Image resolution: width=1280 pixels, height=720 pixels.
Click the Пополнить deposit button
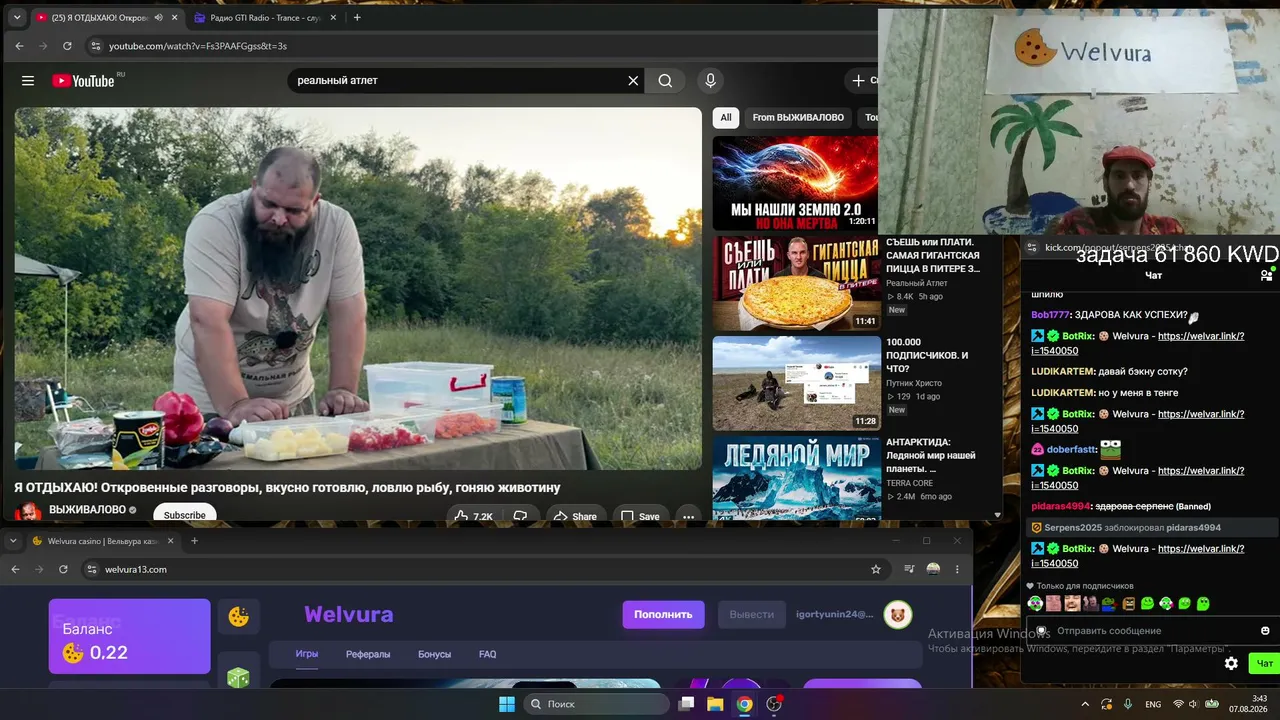click(663, 614)
